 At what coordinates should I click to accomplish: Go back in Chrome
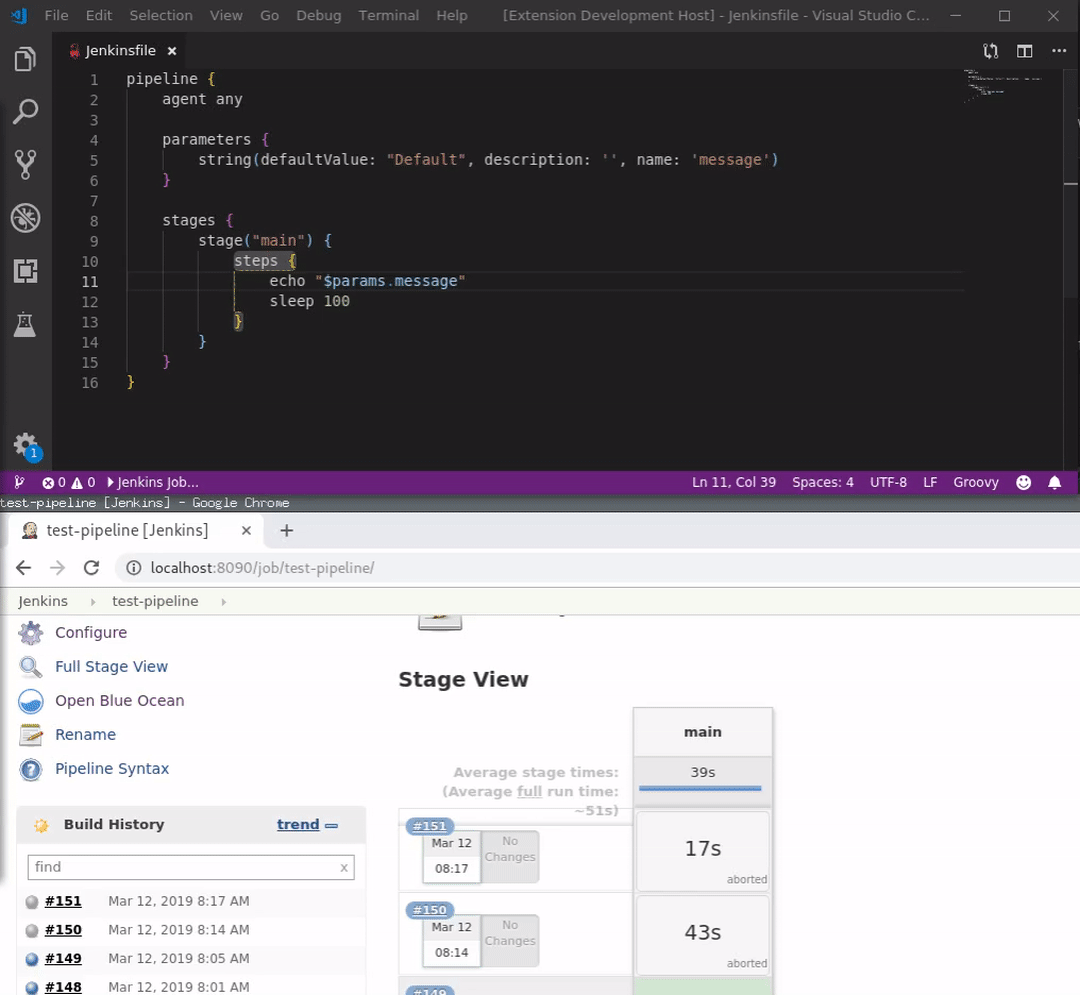click(x=23, y=567)
